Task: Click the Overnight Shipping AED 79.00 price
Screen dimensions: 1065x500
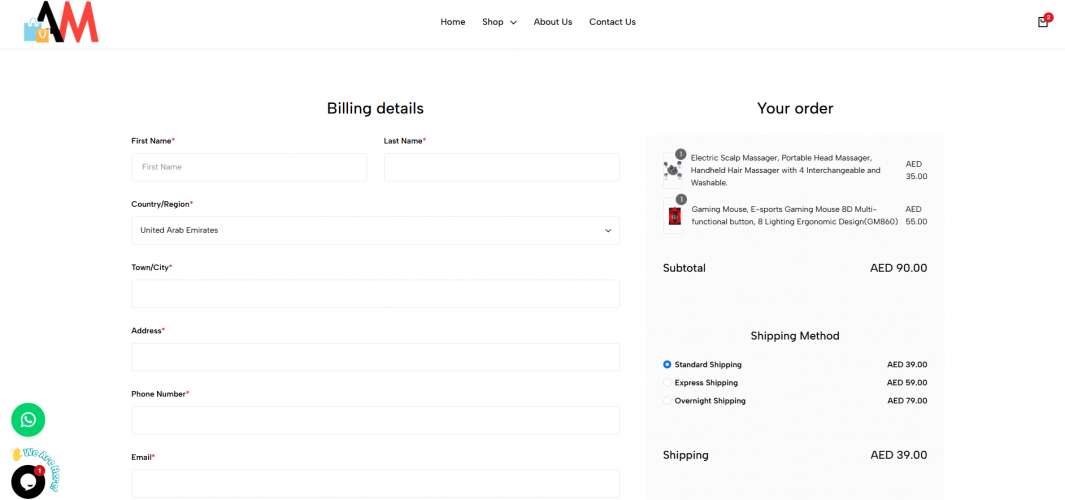Action: coord(907,401)
